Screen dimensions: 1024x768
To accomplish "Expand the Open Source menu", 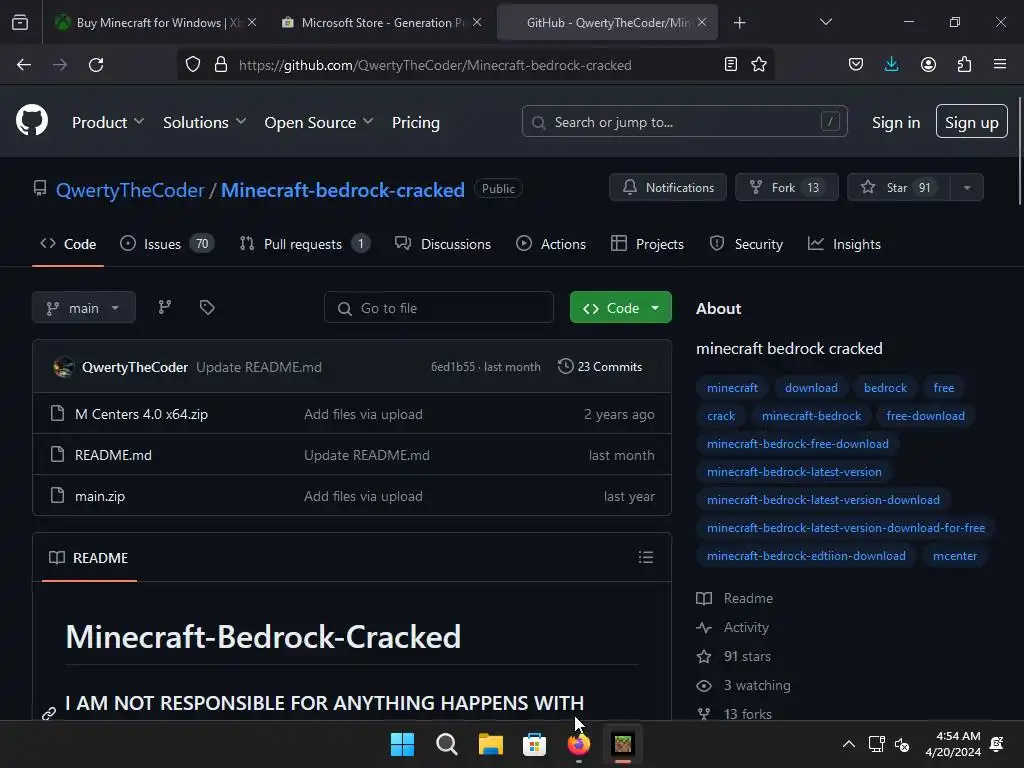I will click(x=319, y=122).
